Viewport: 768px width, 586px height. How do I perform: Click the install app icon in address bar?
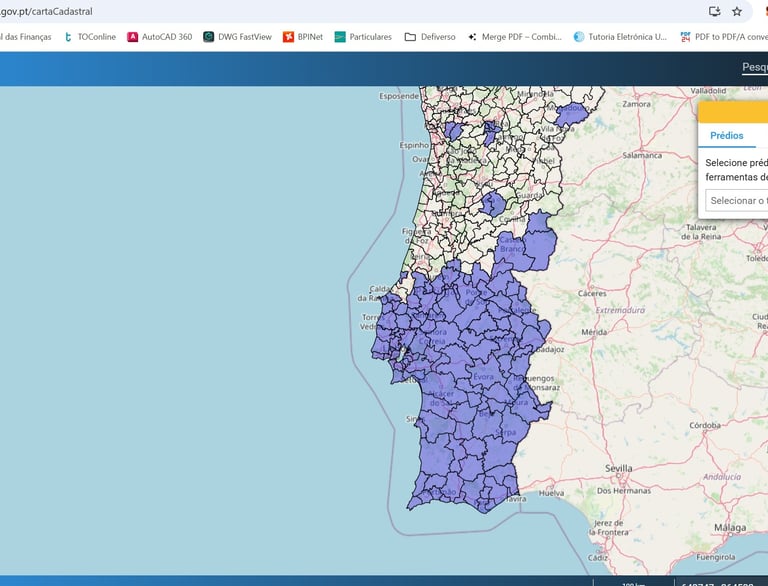(x=715, y=11)
